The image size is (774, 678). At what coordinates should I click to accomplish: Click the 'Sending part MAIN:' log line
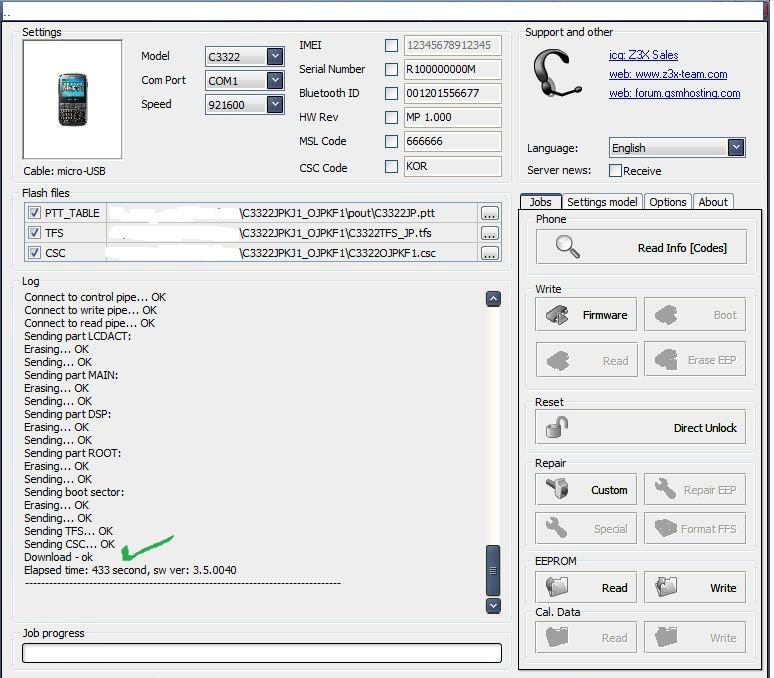[x=71, y=375]
